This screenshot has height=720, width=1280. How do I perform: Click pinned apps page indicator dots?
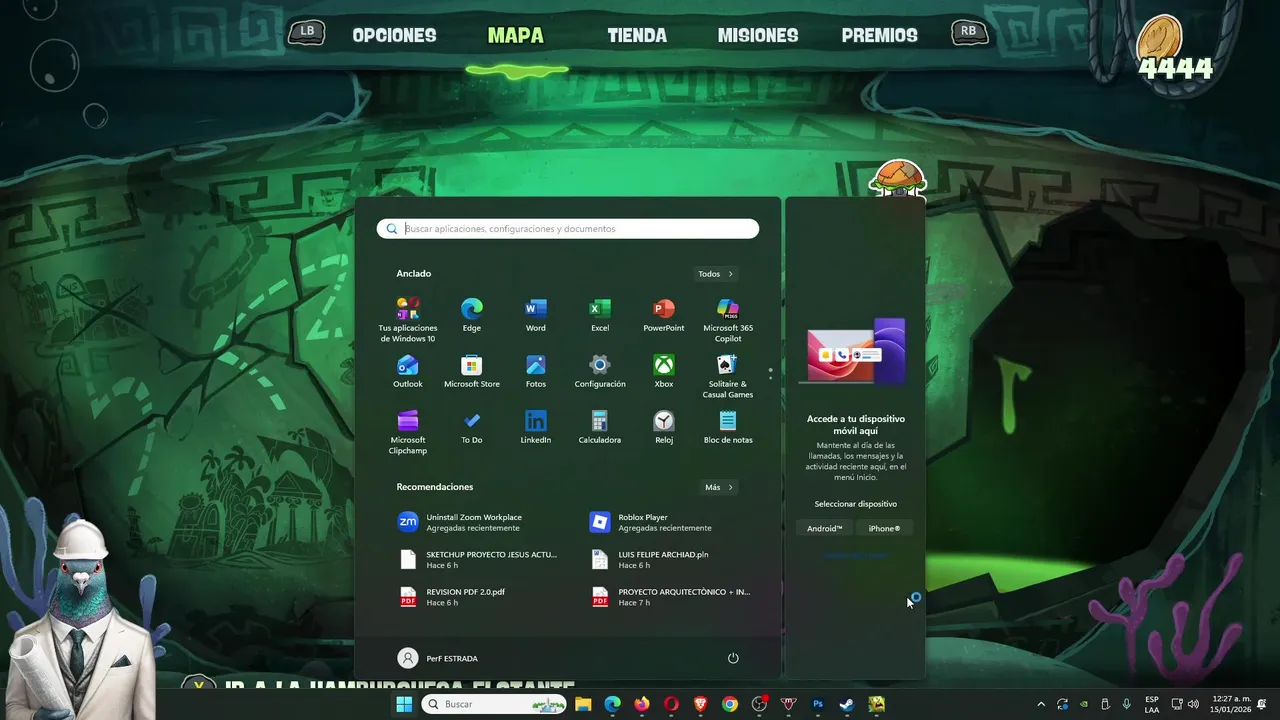pos(770,373)
